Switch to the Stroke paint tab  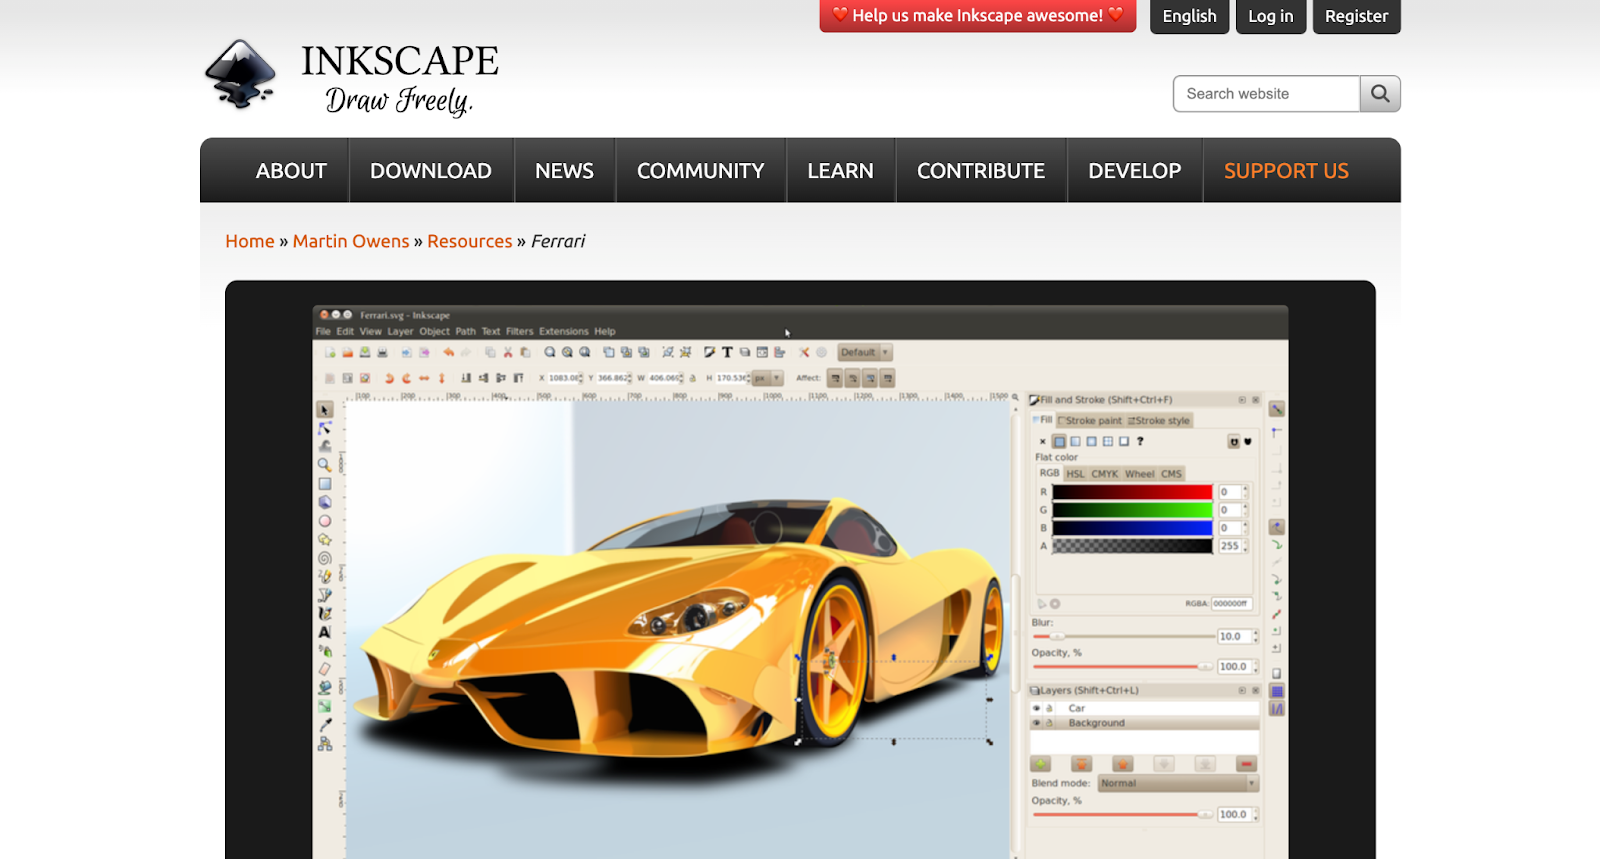[x=1090, y=421]
